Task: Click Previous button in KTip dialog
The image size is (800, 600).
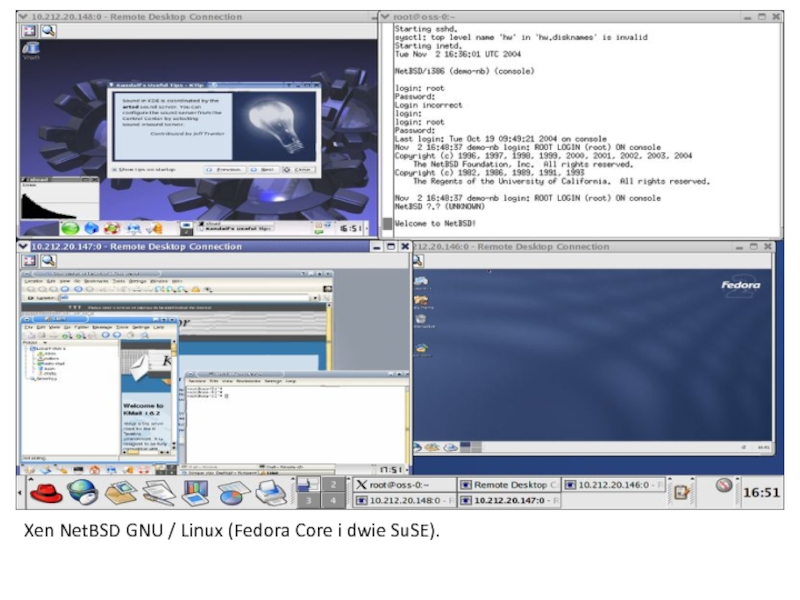Action: click(224, 169)
